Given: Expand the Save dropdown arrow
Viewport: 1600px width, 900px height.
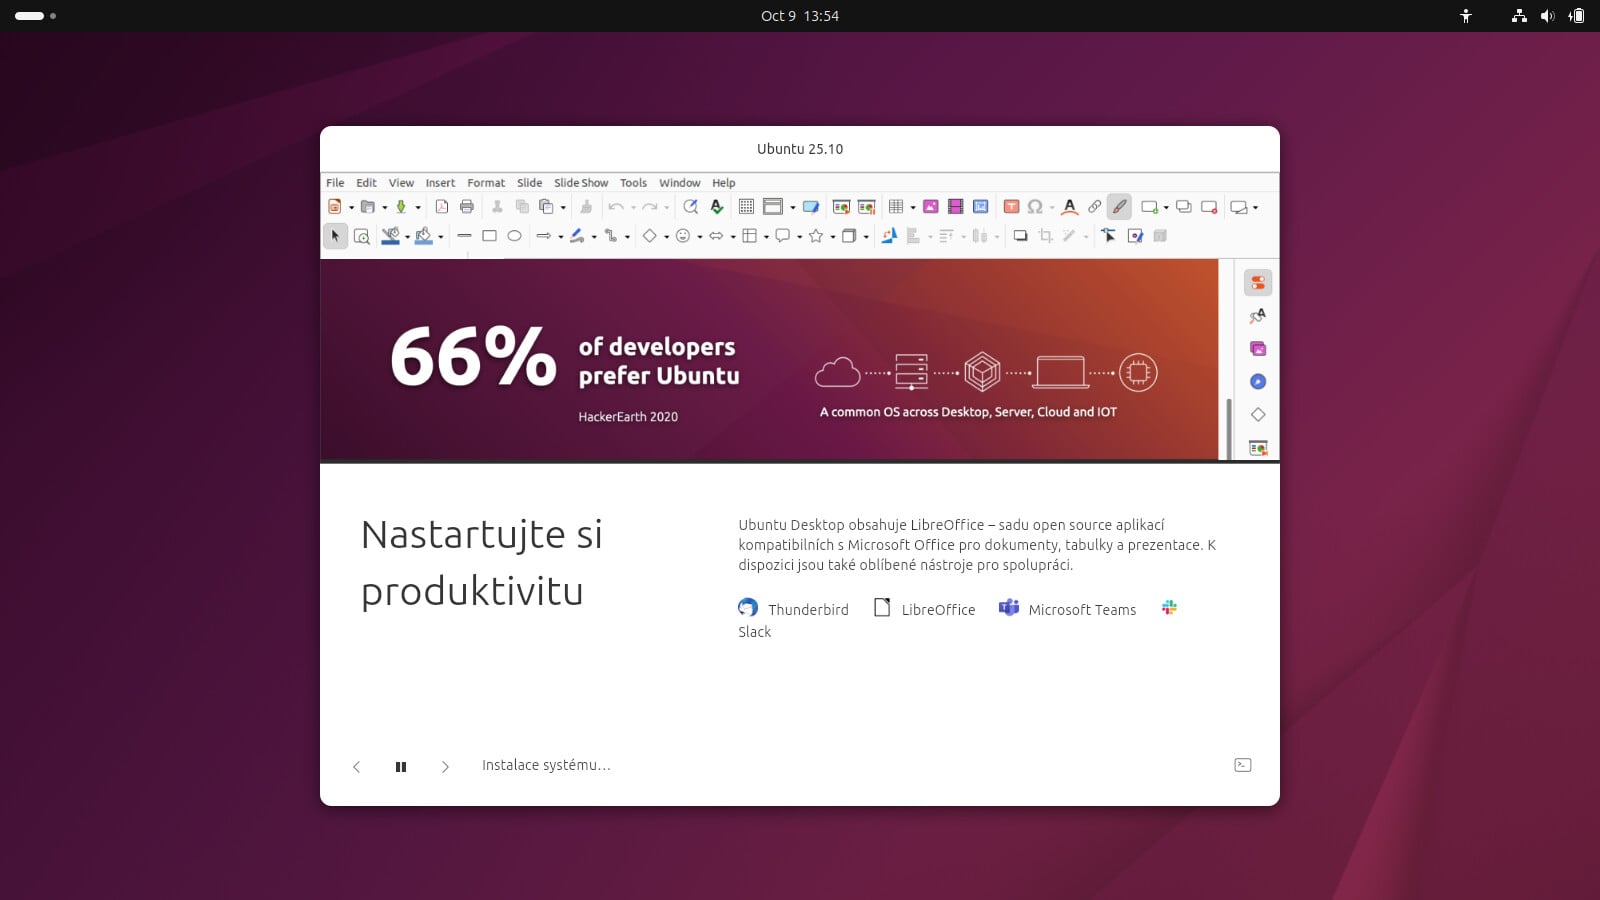Looking at the screenshot, I should click(x=417, y=208).
